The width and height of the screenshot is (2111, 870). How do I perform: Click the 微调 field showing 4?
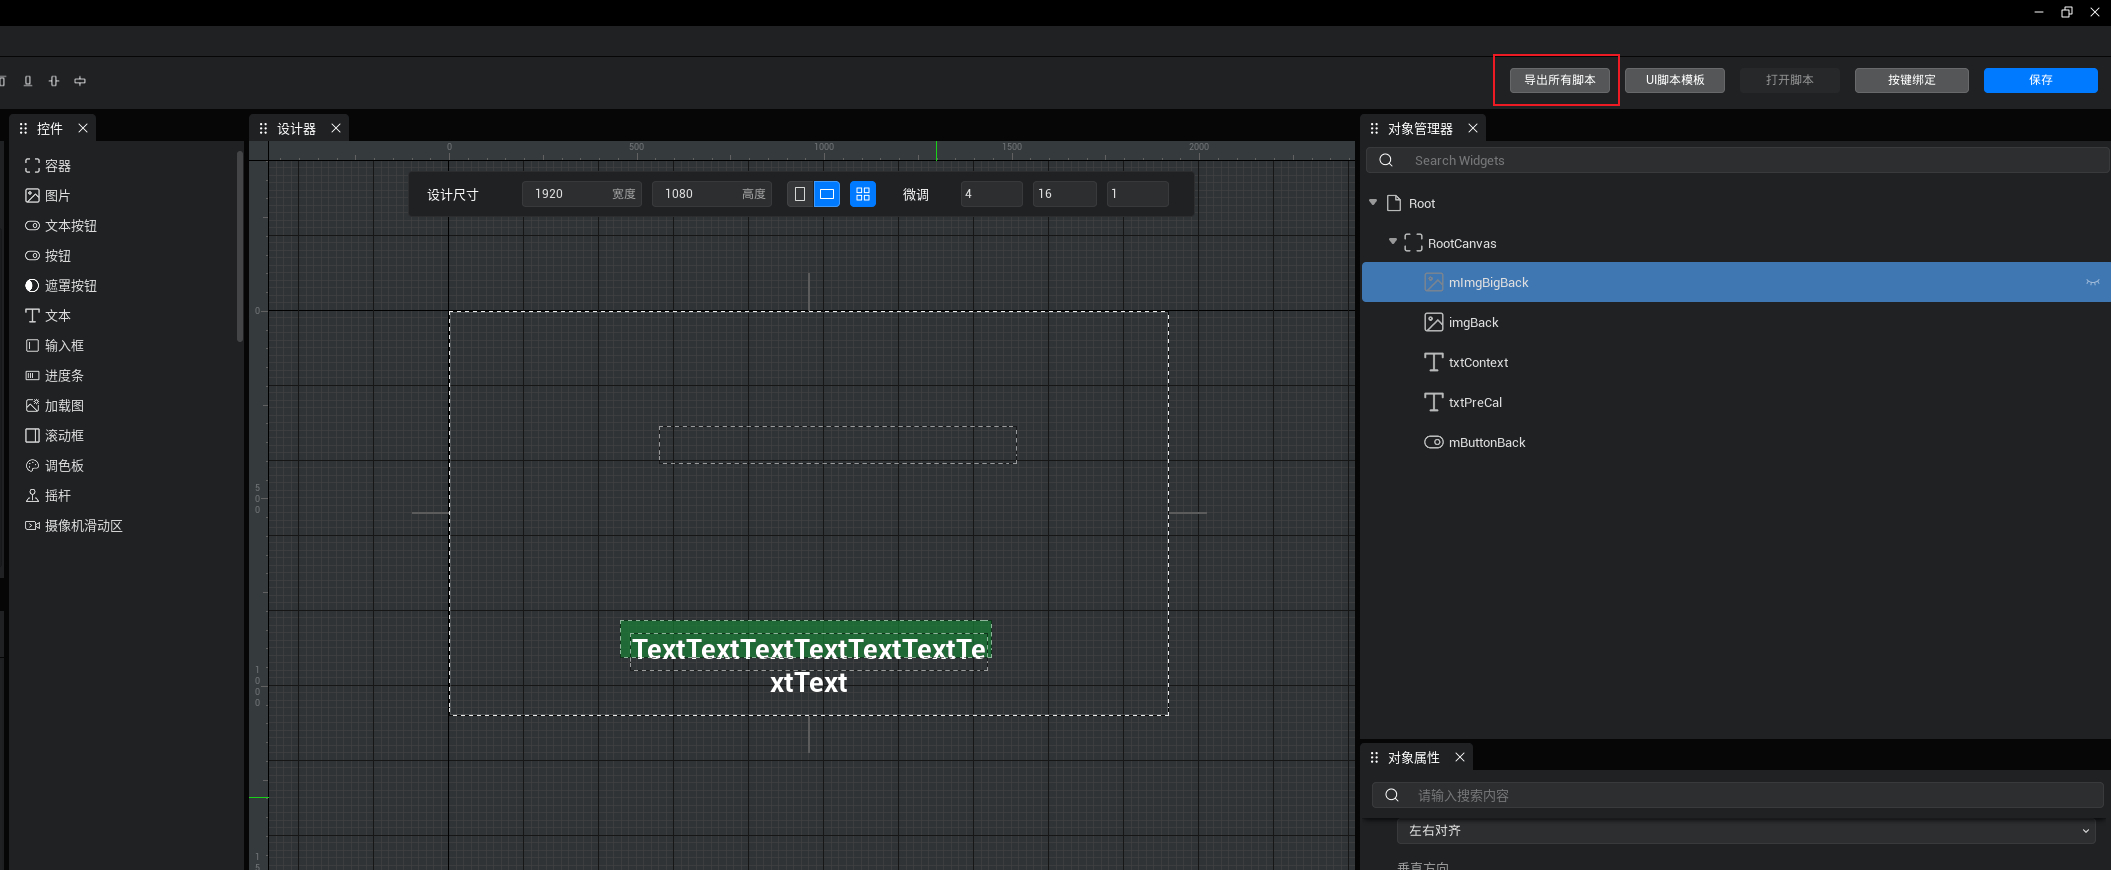pyautogui.click(x=991, y=194)
